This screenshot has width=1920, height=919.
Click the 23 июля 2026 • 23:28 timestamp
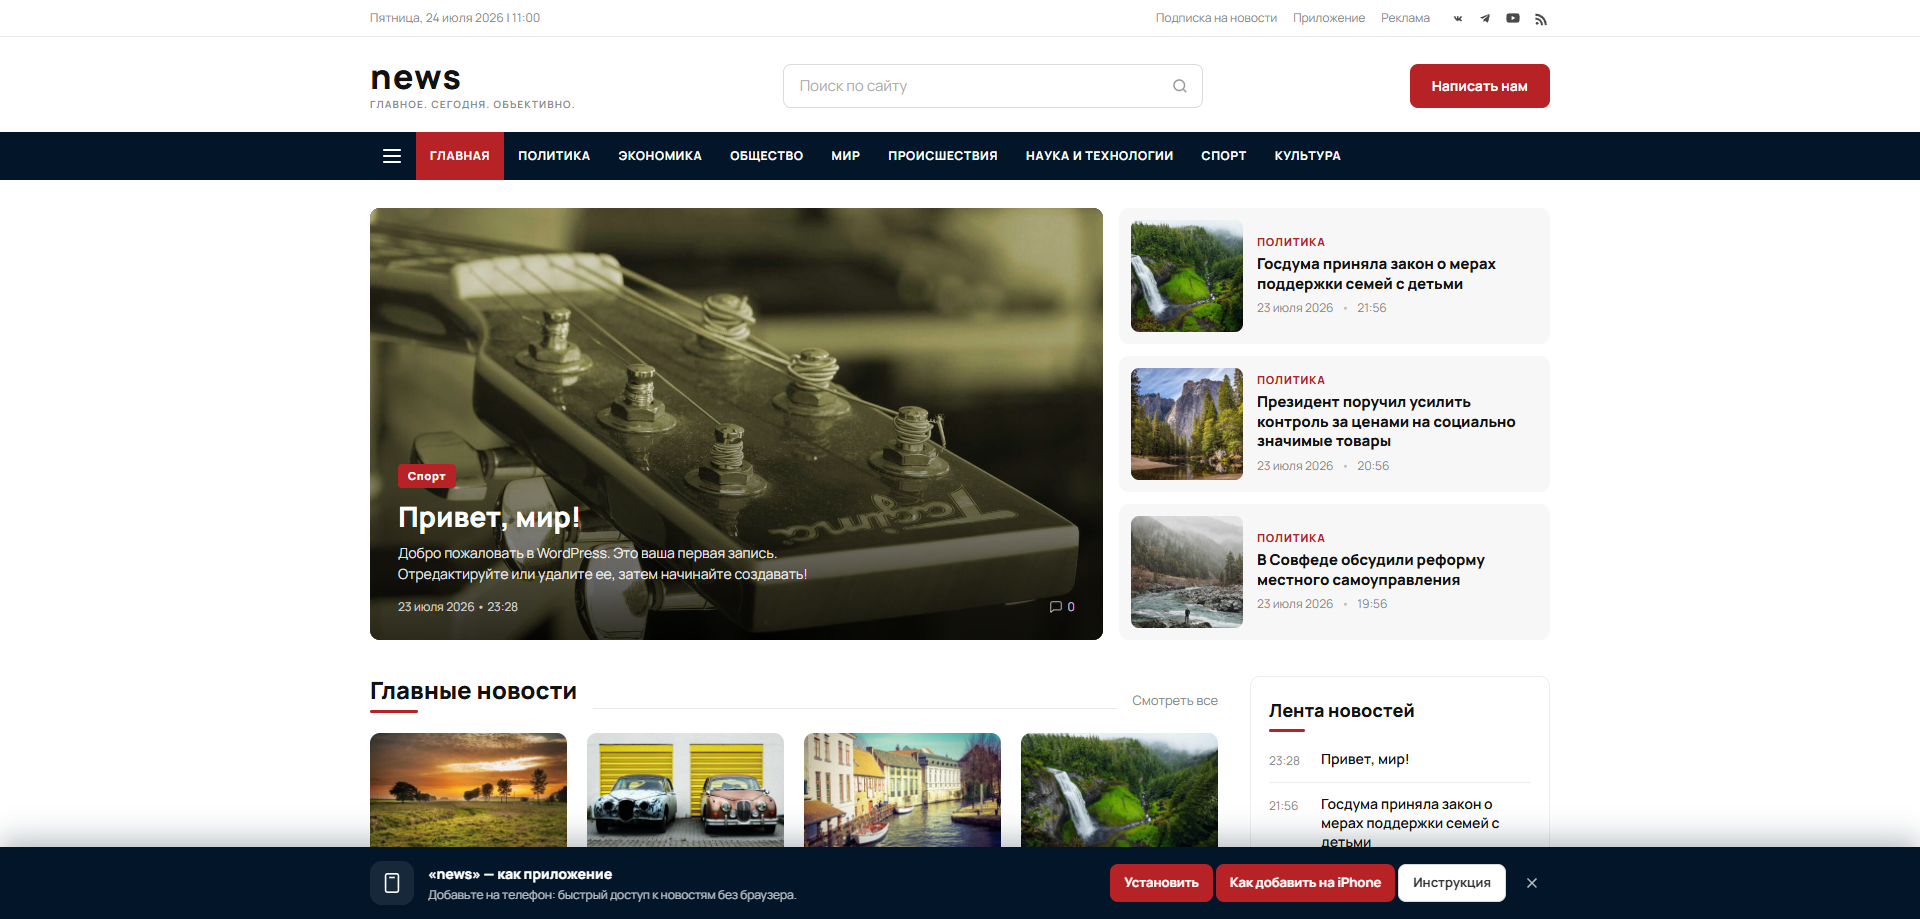click(x=458, y=607)
